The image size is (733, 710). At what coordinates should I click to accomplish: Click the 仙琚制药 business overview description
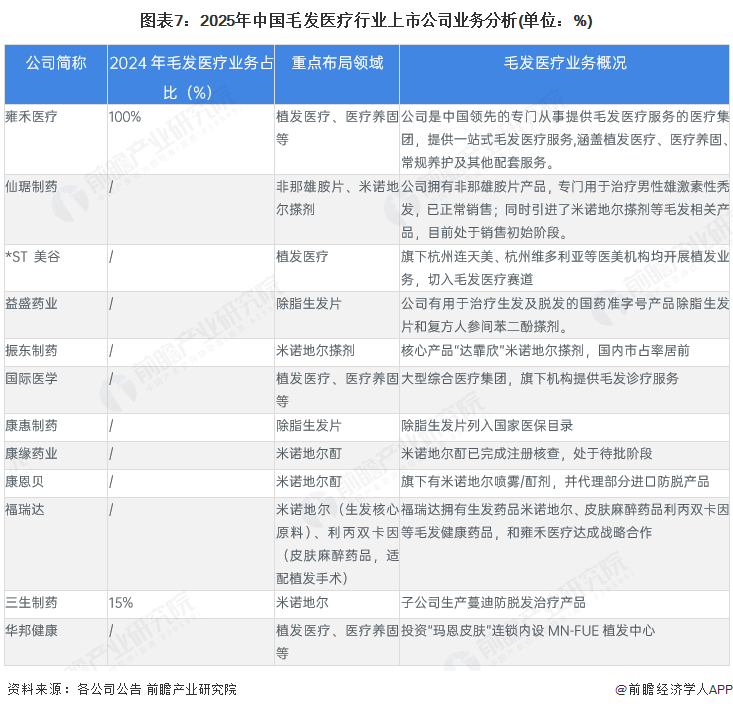coord(565,209)
